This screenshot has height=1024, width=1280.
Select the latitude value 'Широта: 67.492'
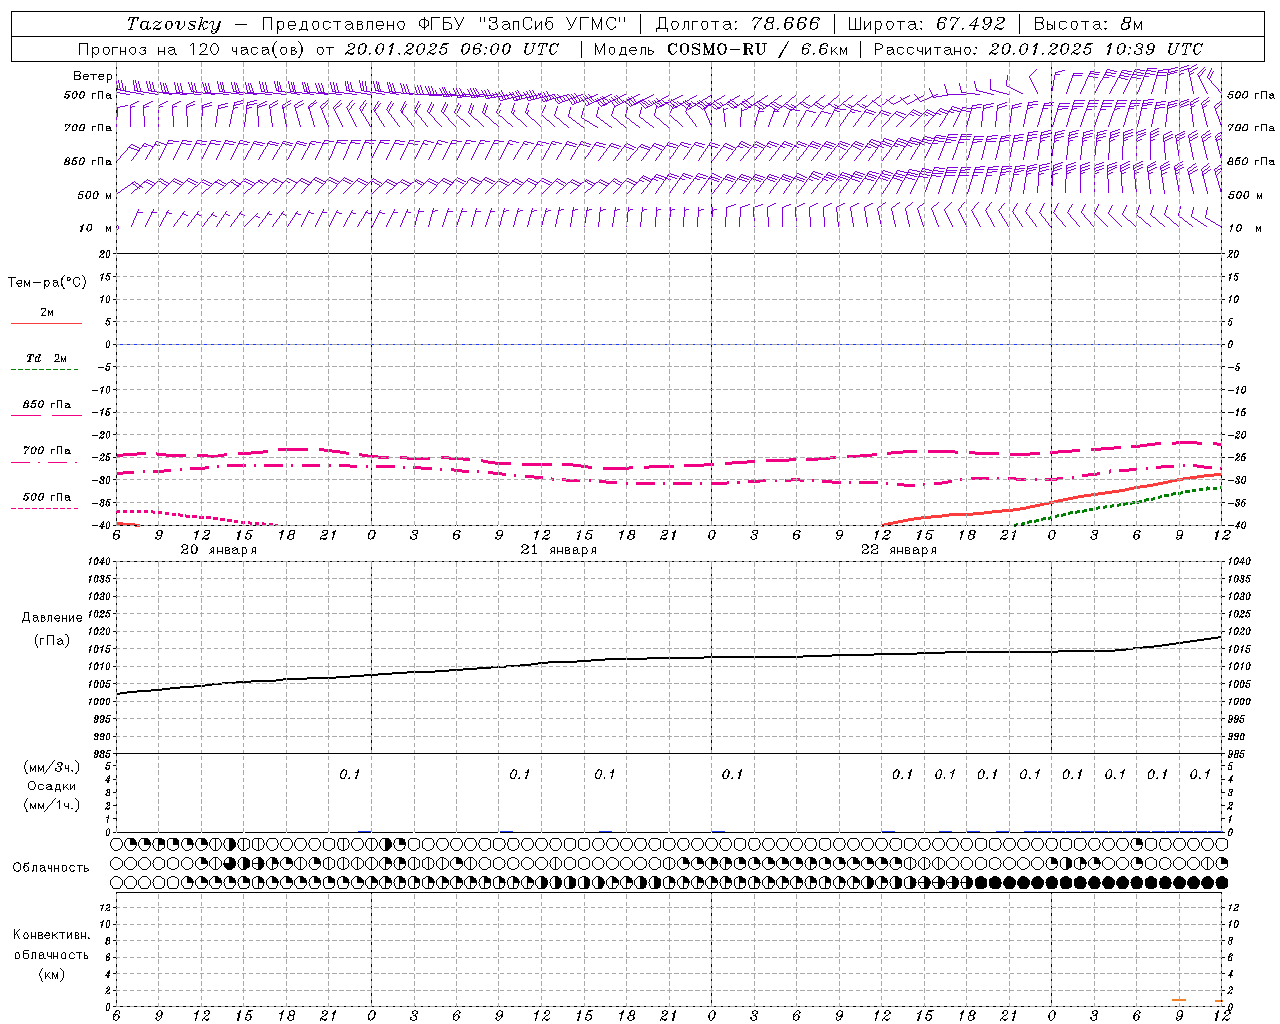click(926, 24)
